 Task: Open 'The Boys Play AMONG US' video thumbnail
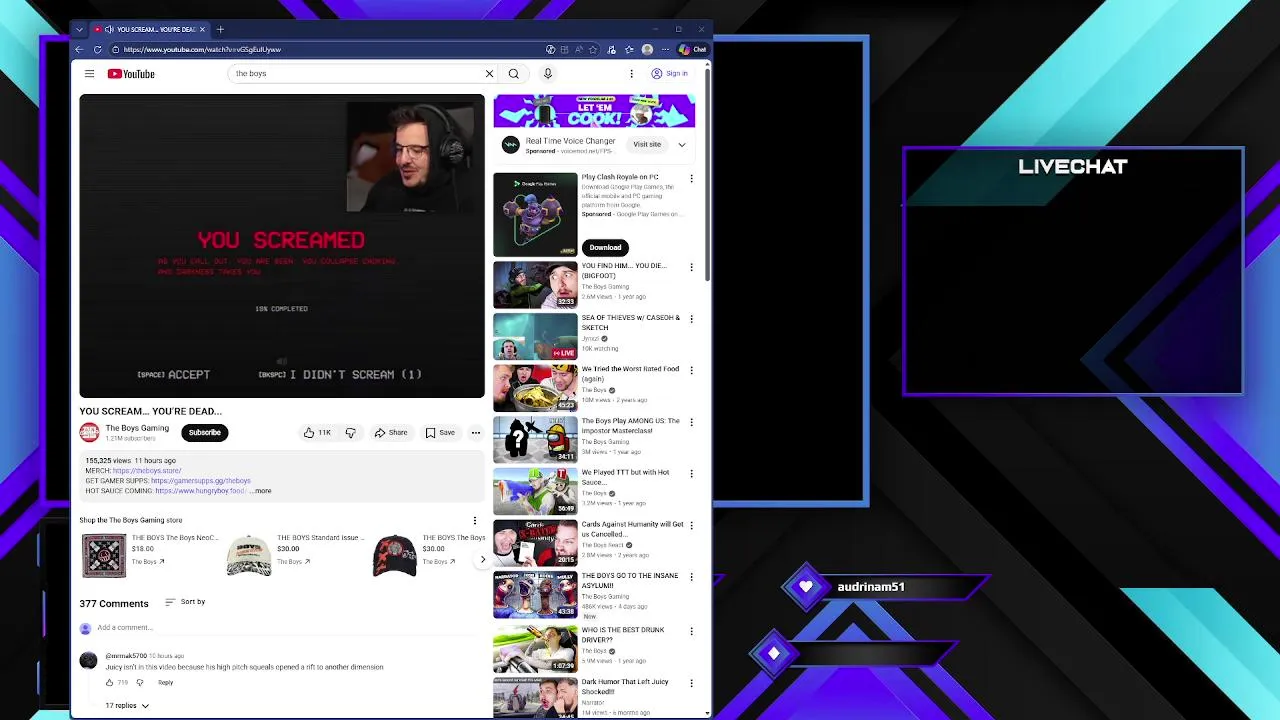(x=535, y=439)
